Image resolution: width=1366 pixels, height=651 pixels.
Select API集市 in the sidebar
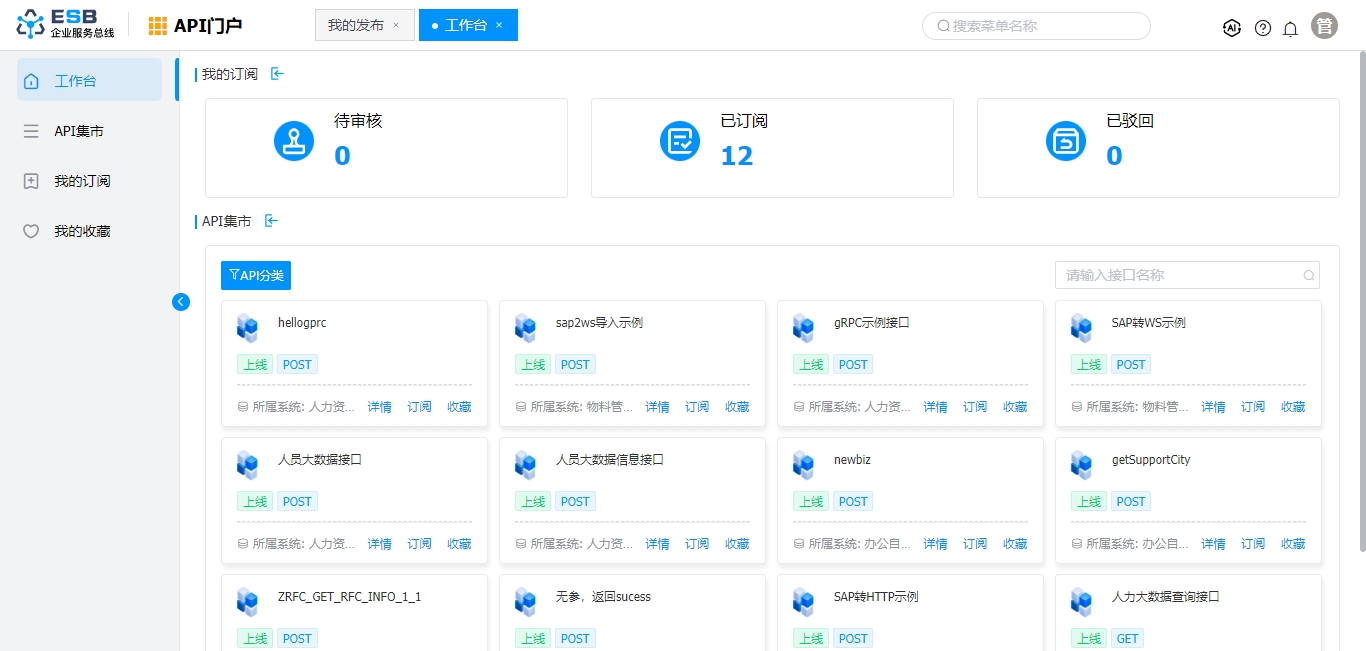[x=79, y=131]
